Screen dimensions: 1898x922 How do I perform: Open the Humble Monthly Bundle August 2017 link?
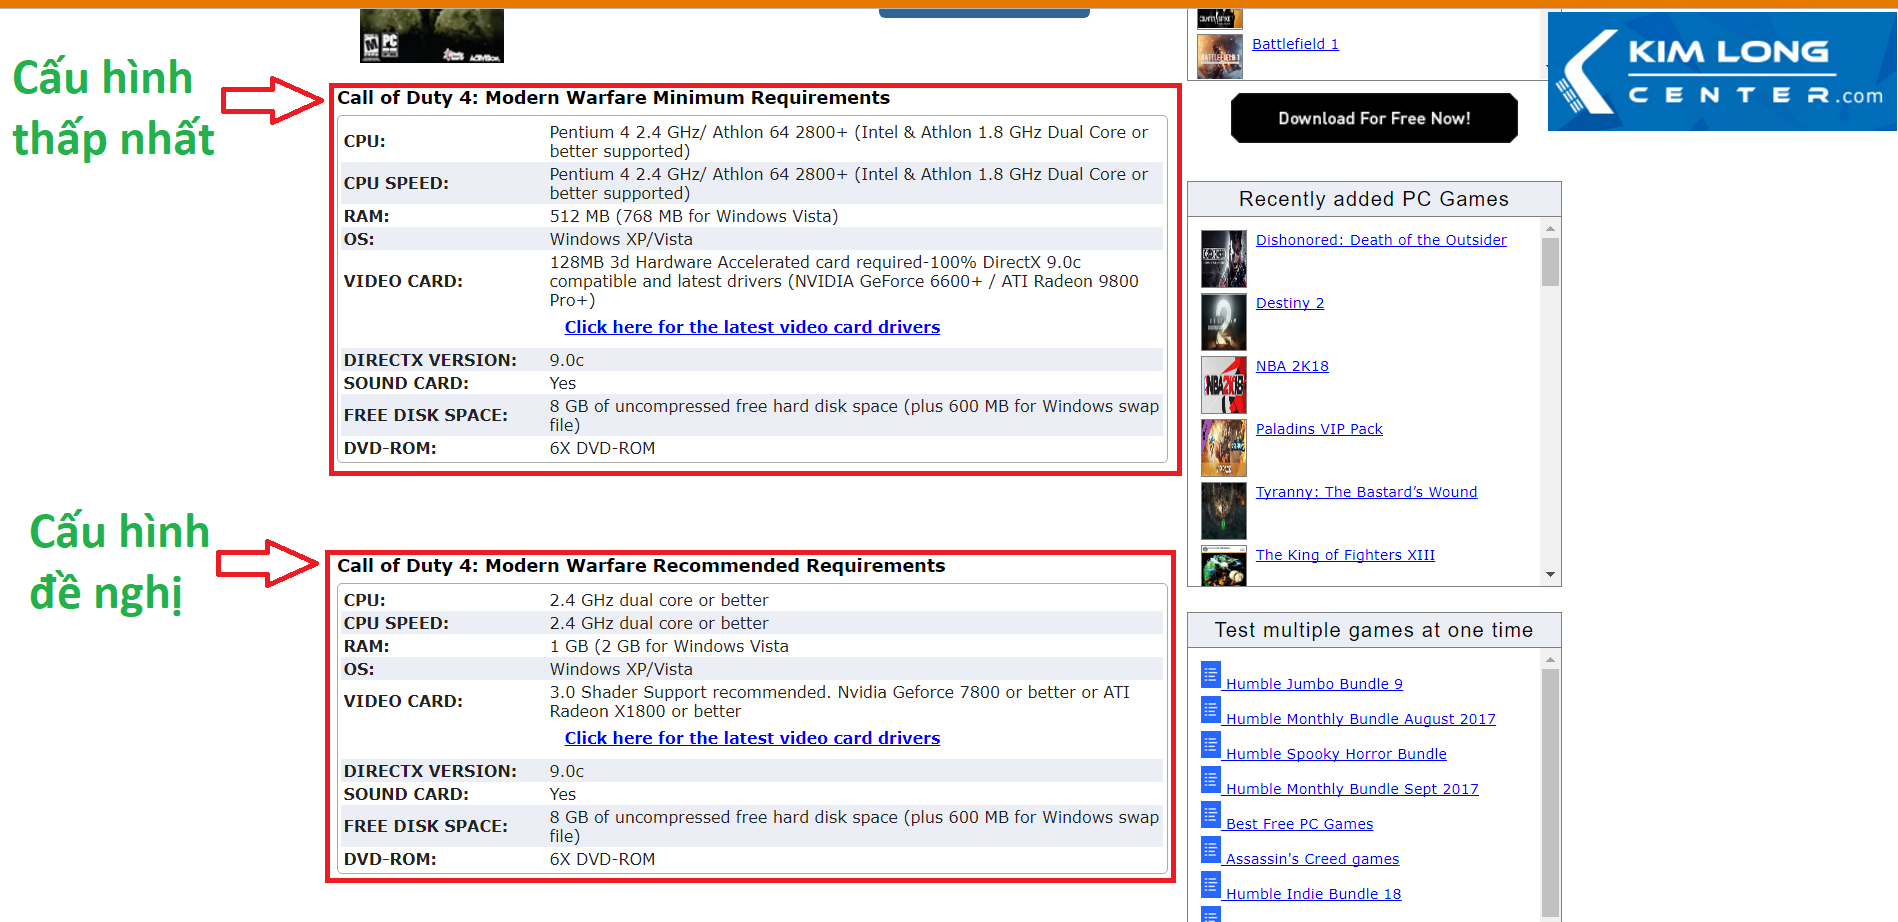(x=1361, y=718)
